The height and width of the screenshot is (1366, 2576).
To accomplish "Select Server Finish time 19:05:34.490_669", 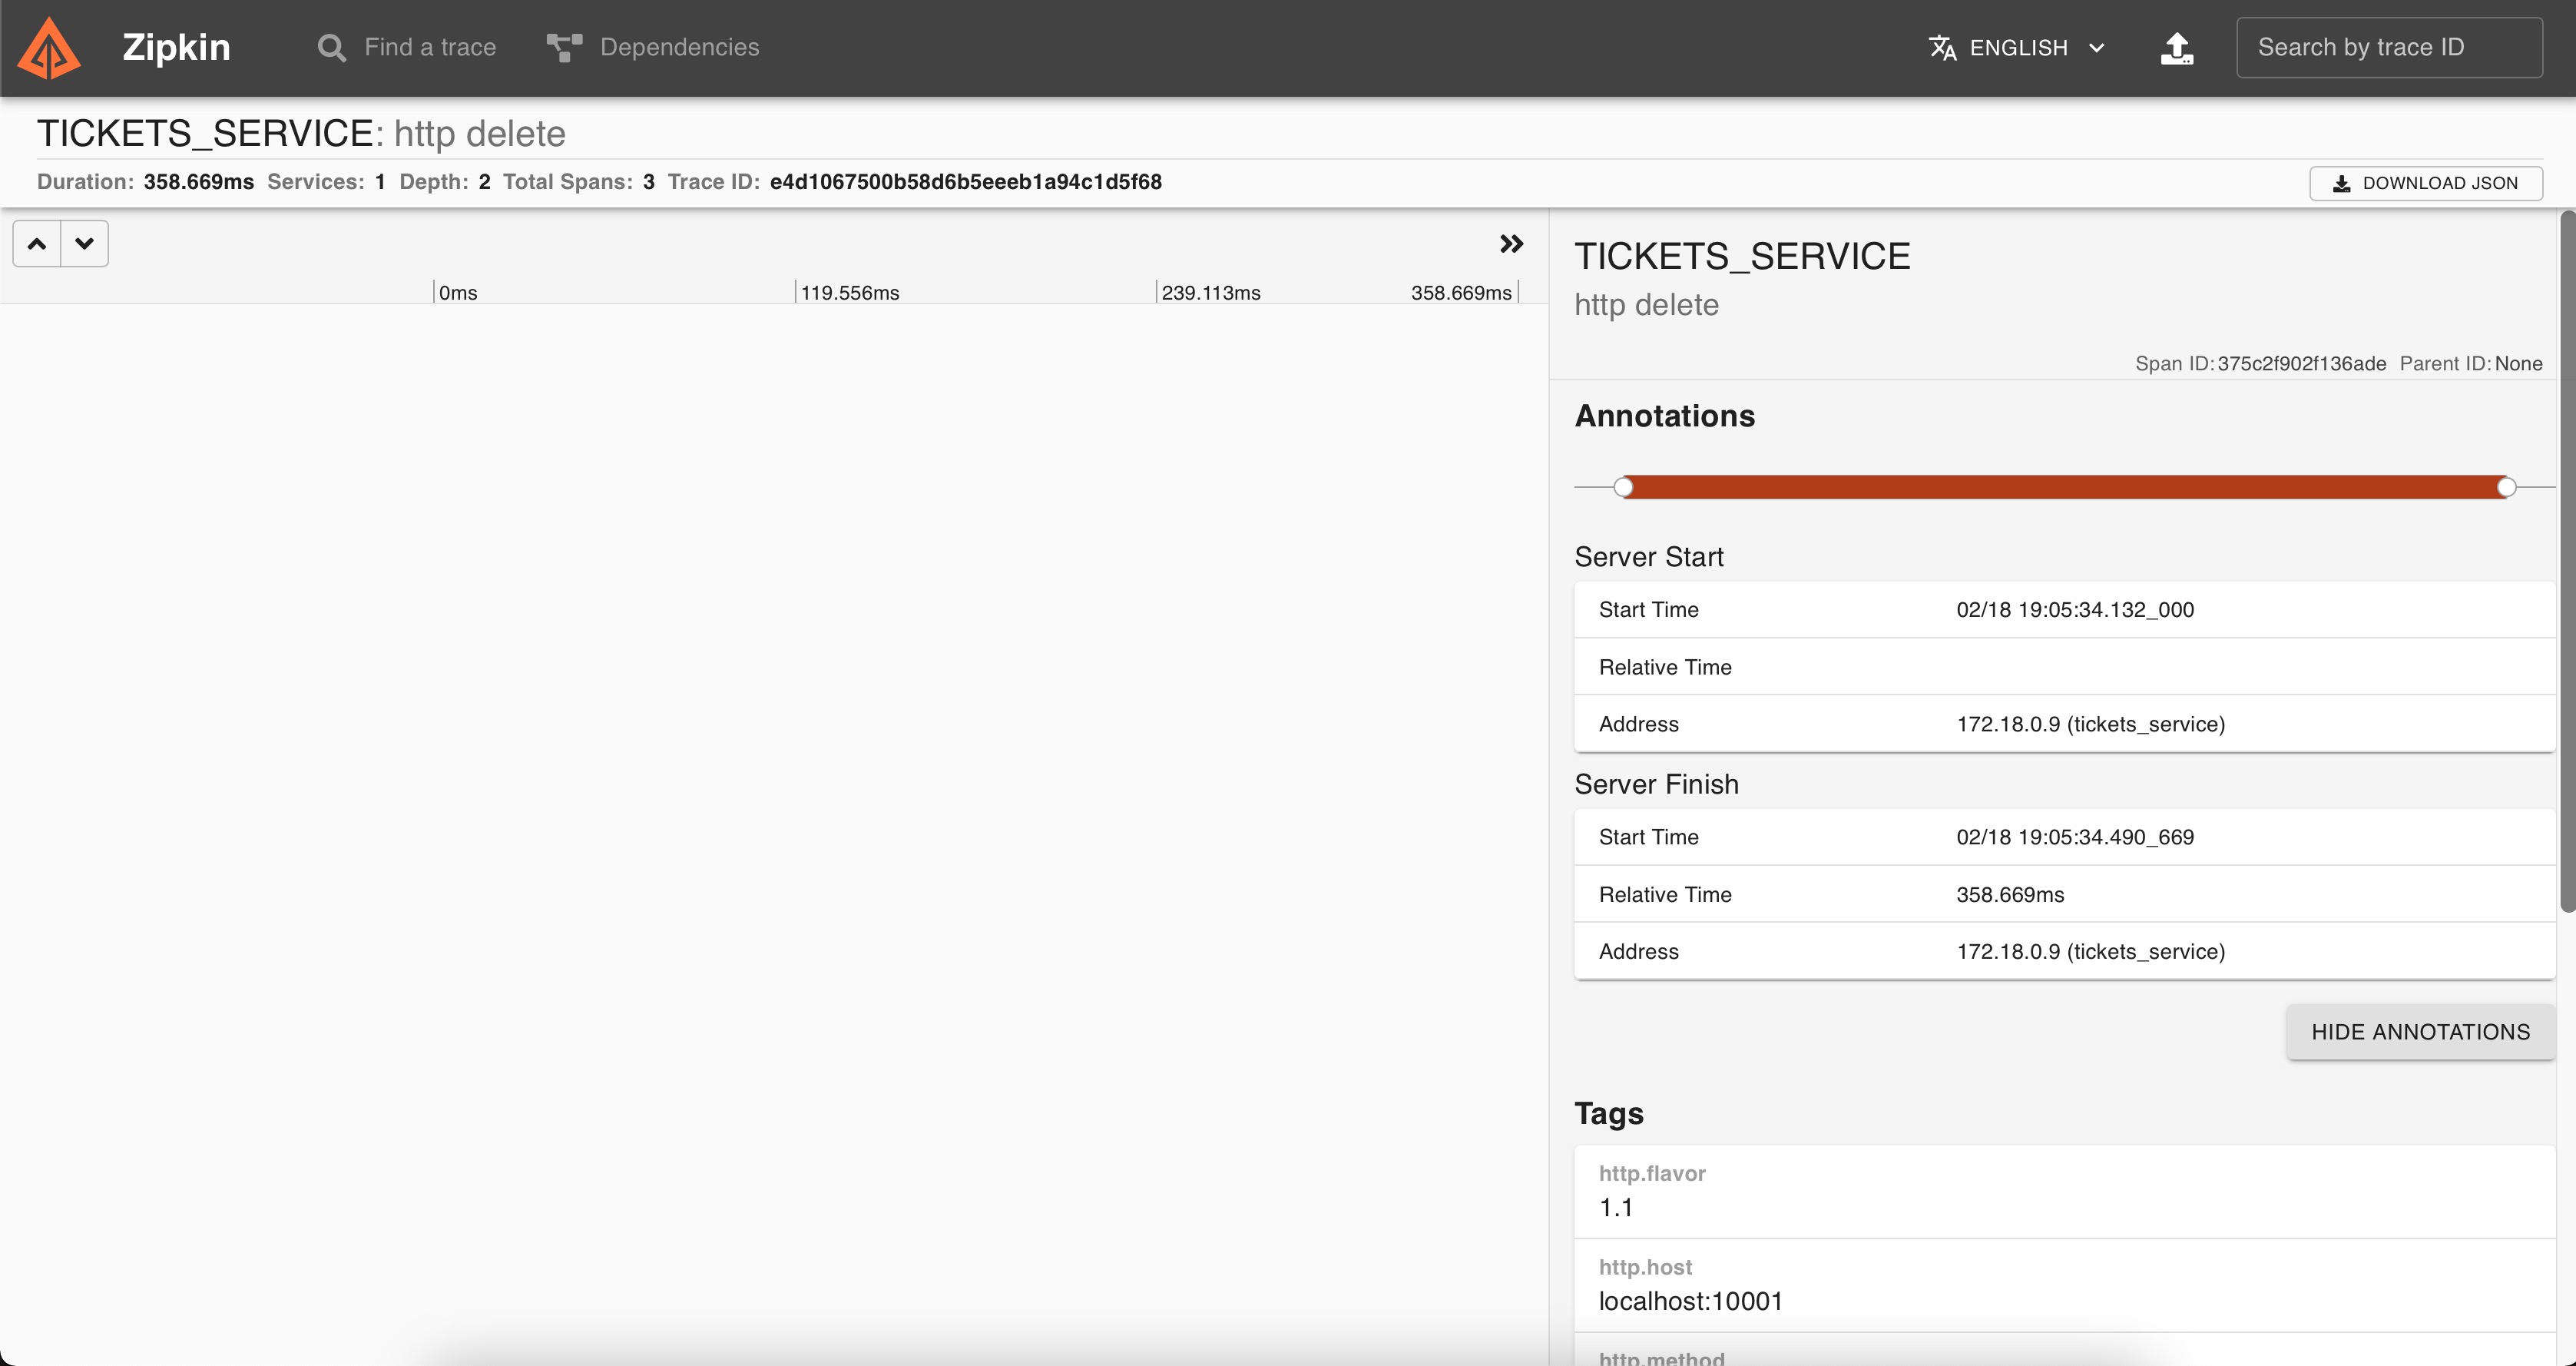I will click(x=2075, y=837).
